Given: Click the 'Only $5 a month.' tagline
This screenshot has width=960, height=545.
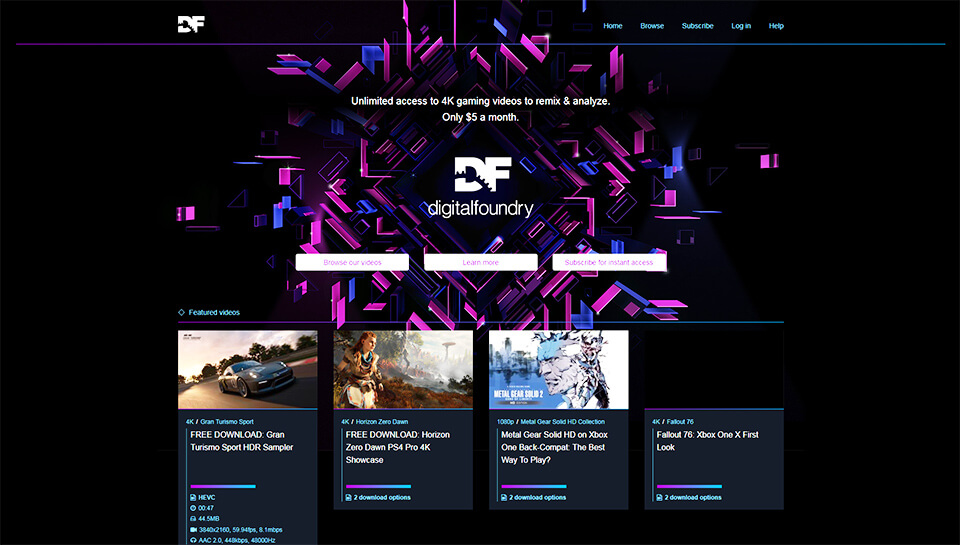Looking at the screenshot, I should pyautogui.click(x=481, y=117).
